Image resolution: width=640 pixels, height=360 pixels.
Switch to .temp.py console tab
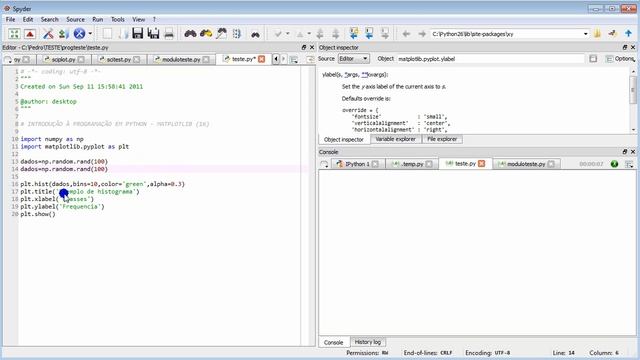(412, 164)
